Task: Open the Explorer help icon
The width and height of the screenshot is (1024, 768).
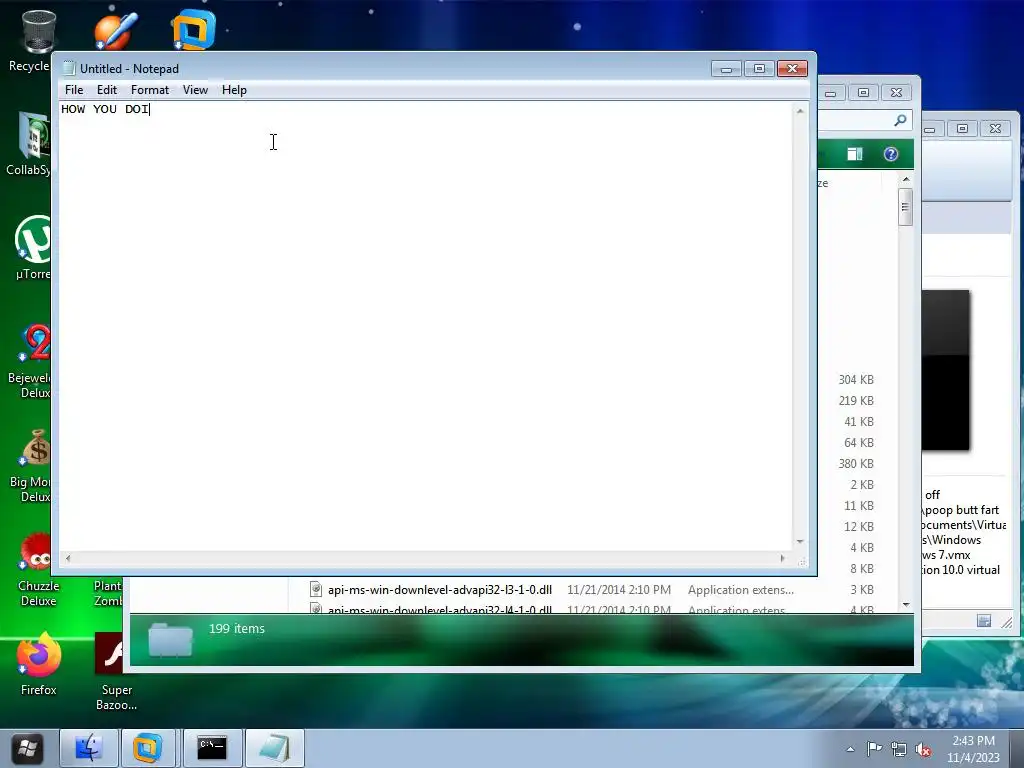Action: 891,154
